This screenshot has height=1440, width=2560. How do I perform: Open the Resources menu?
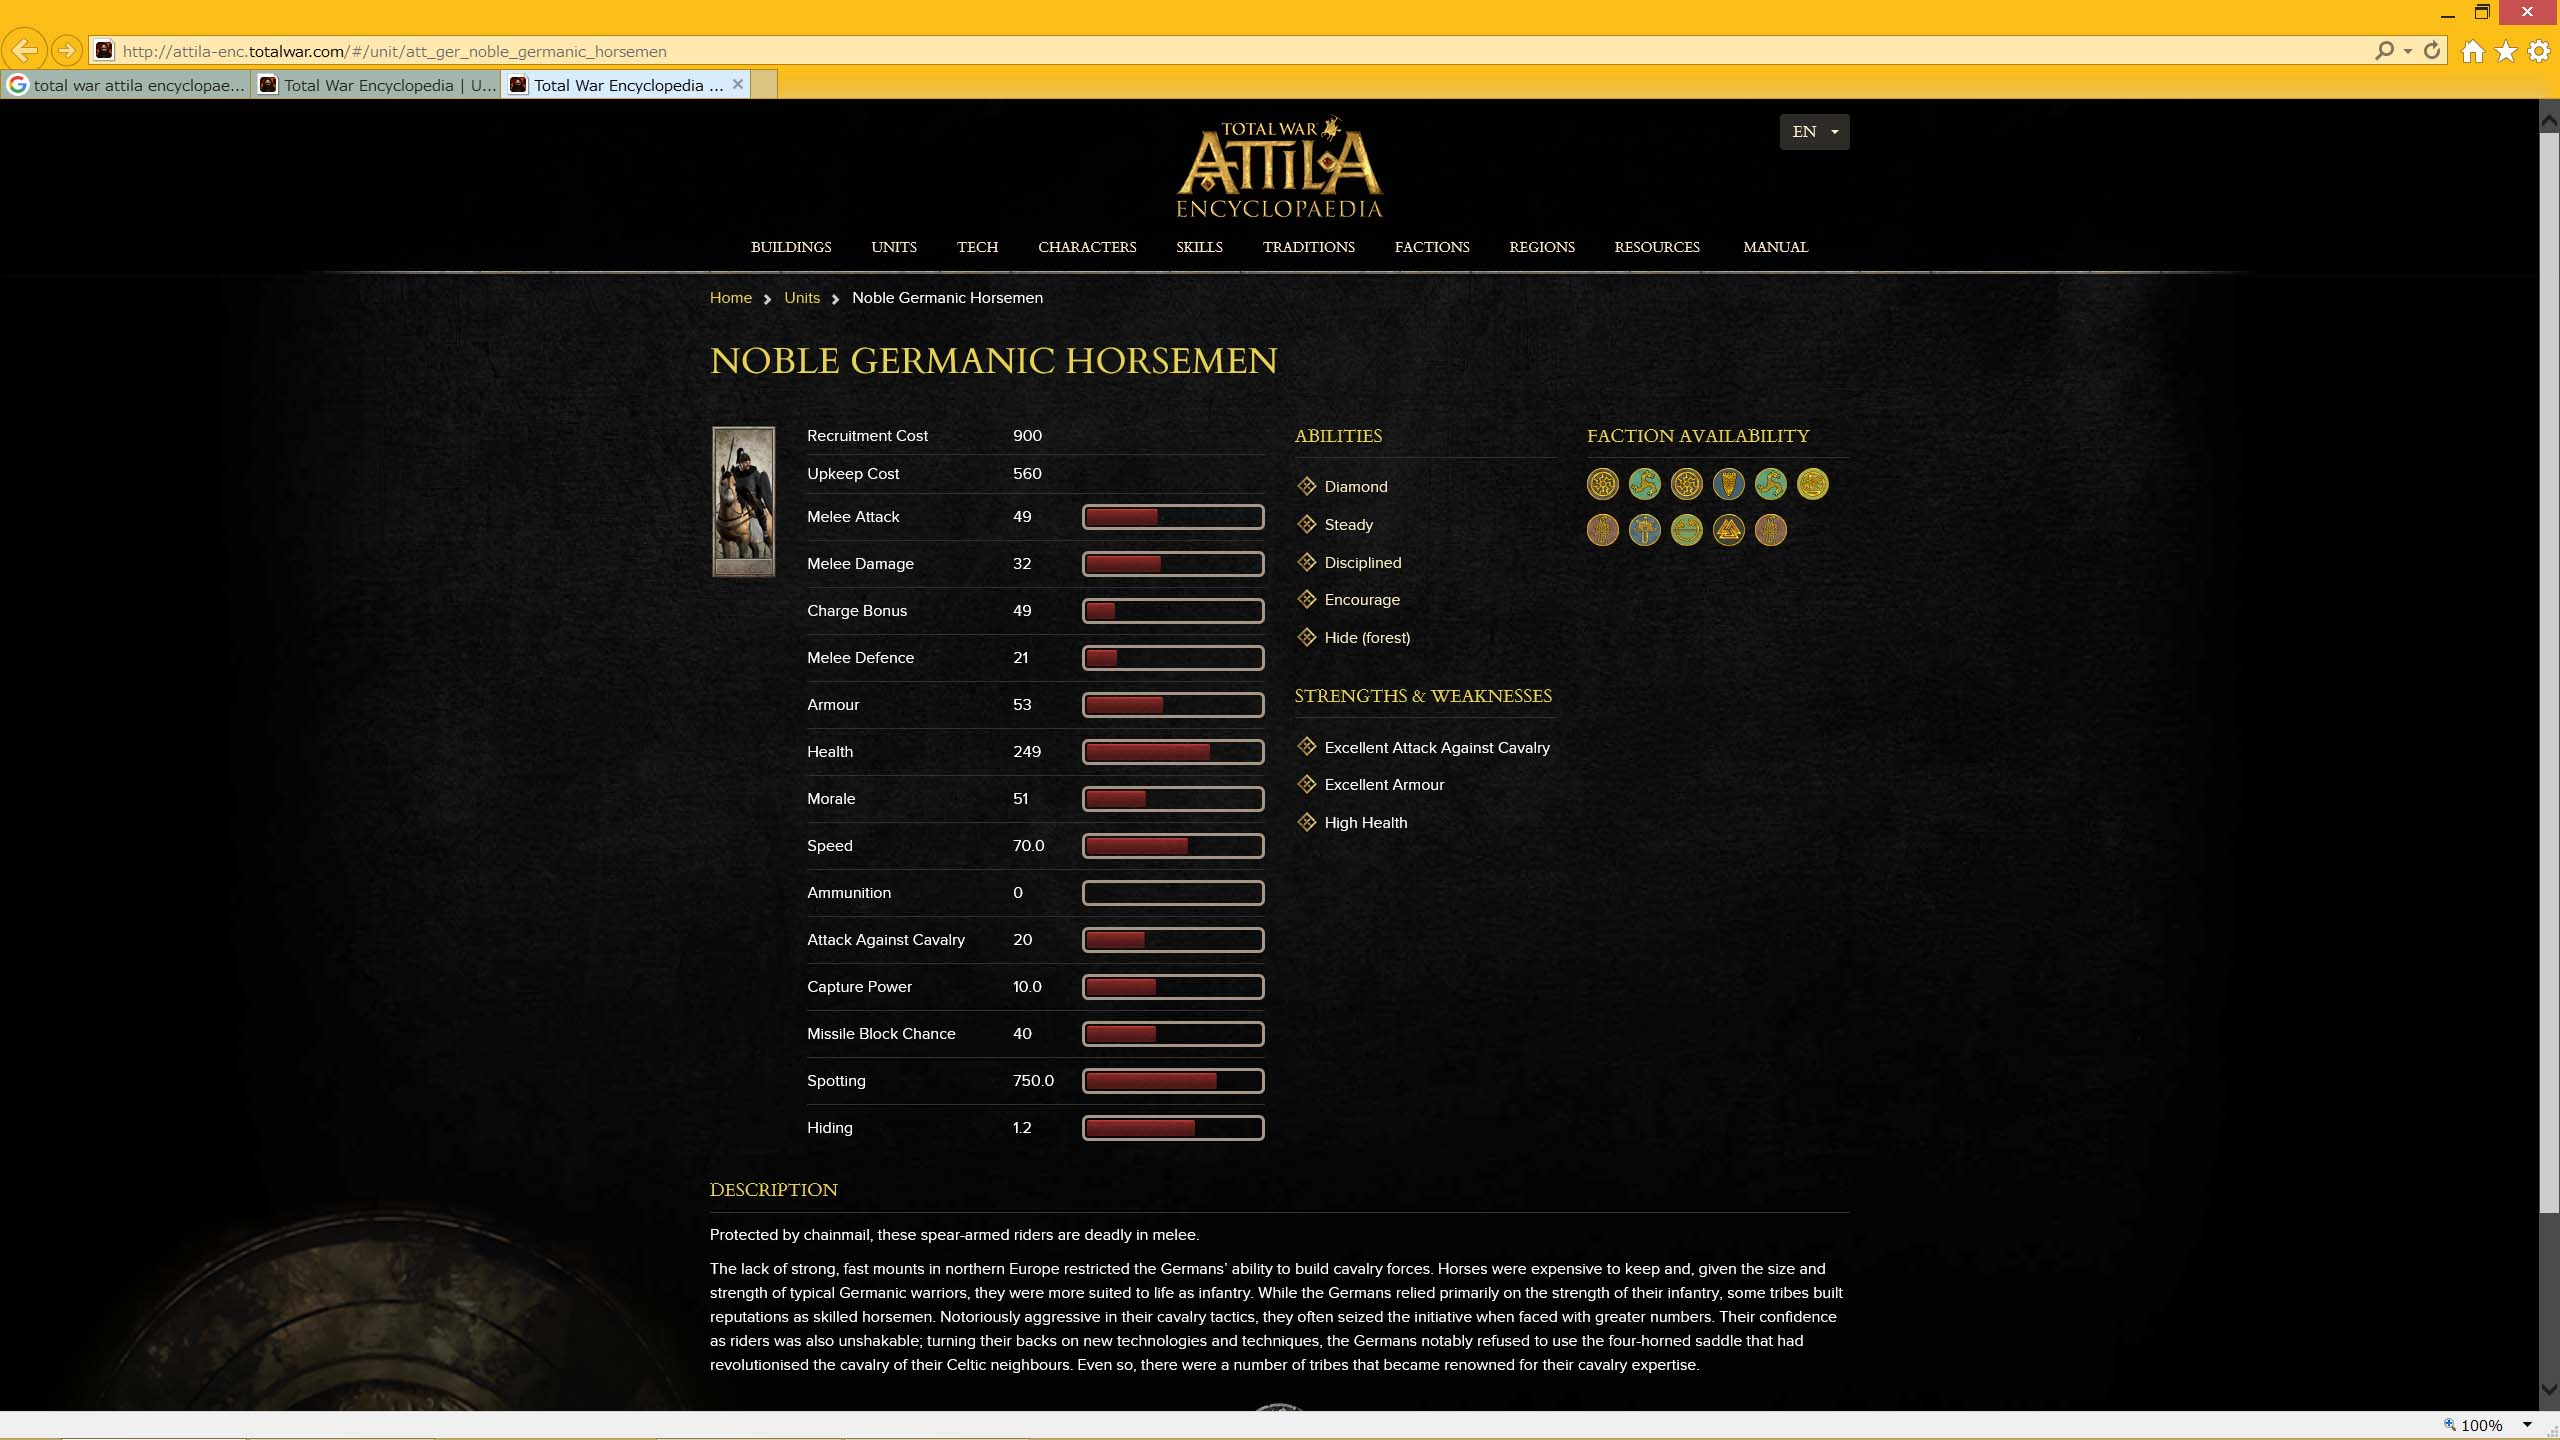[x=1656, y=247]
